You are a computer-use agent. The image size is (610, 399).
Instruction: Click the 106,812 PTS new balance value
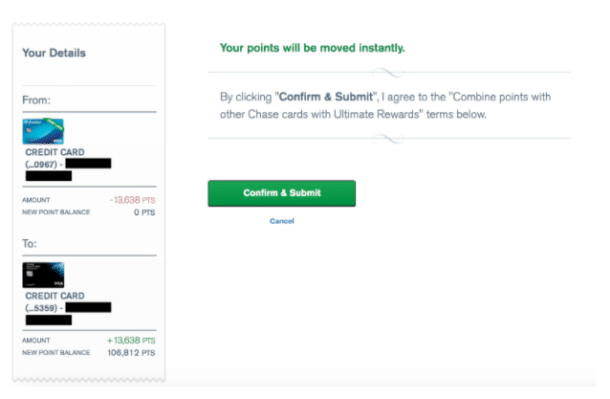131,353
